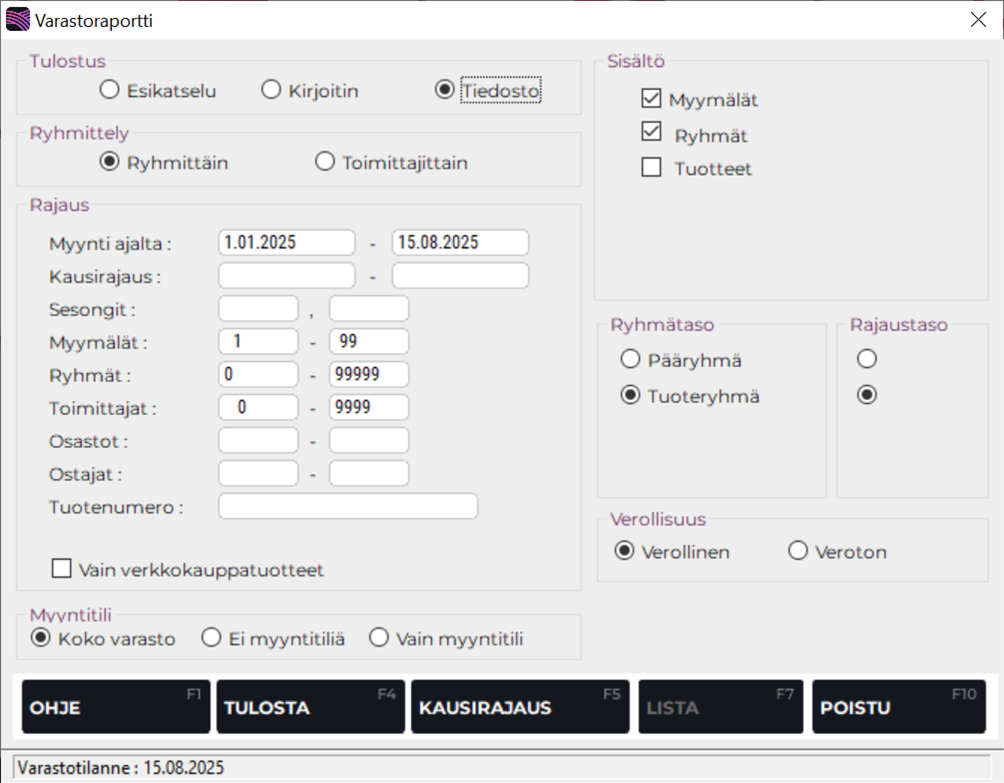Pick the upper Rajaustaso radio button

coord(866,359)
